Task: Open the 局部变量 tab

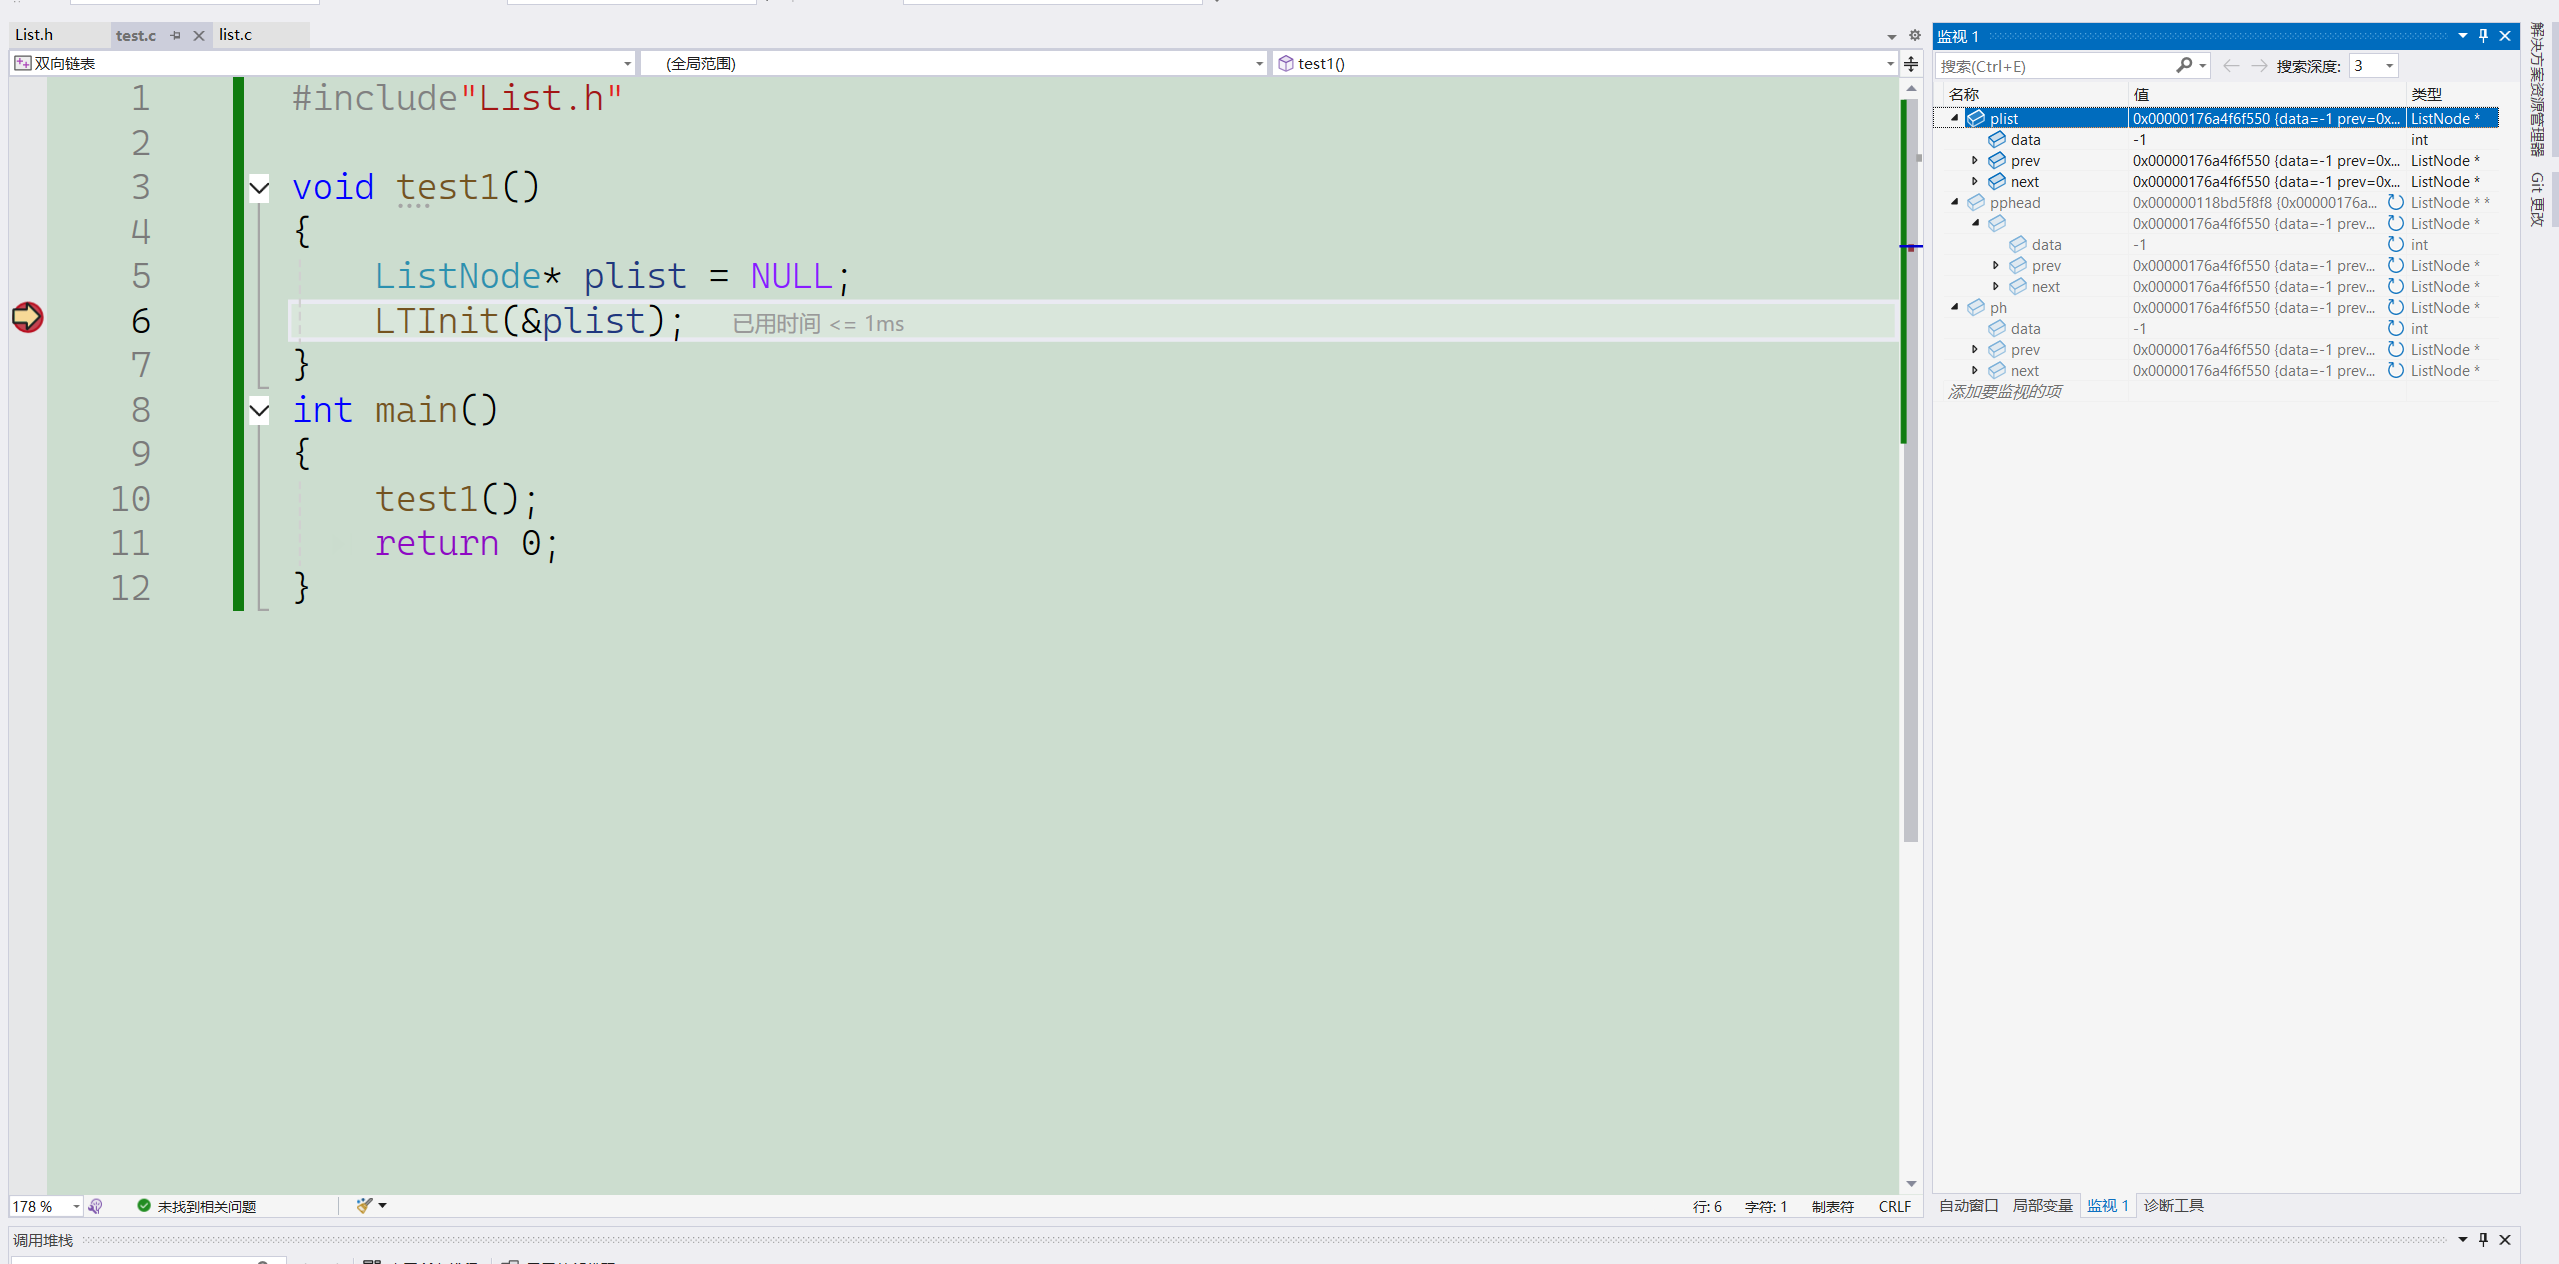Action: [2042, 1205]
